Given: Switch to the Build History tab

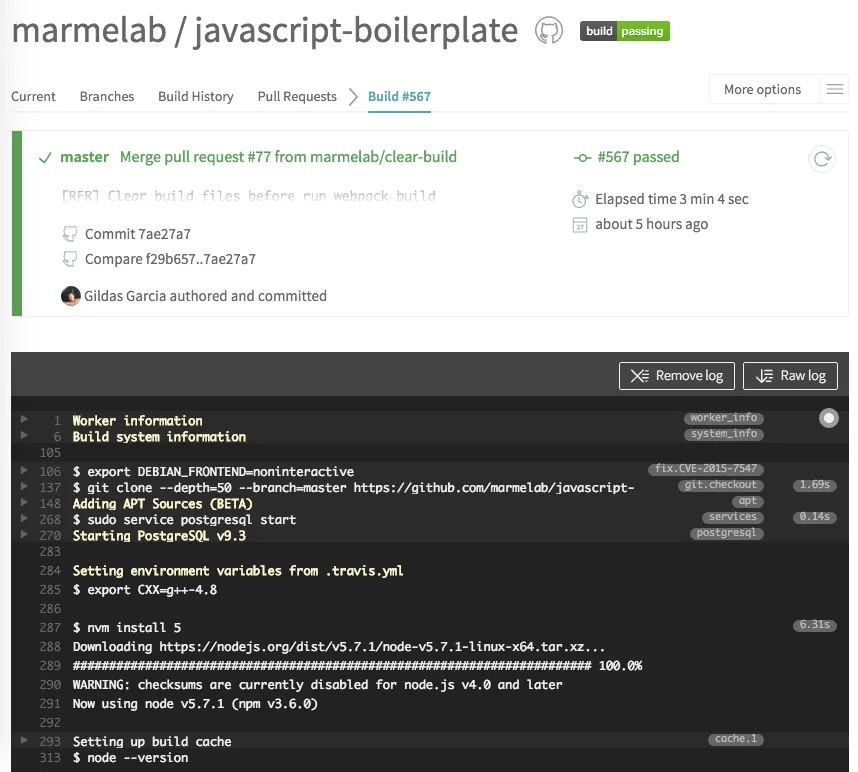Looking at the screenshot, I should pyautogui.click(x=195, y=96).
